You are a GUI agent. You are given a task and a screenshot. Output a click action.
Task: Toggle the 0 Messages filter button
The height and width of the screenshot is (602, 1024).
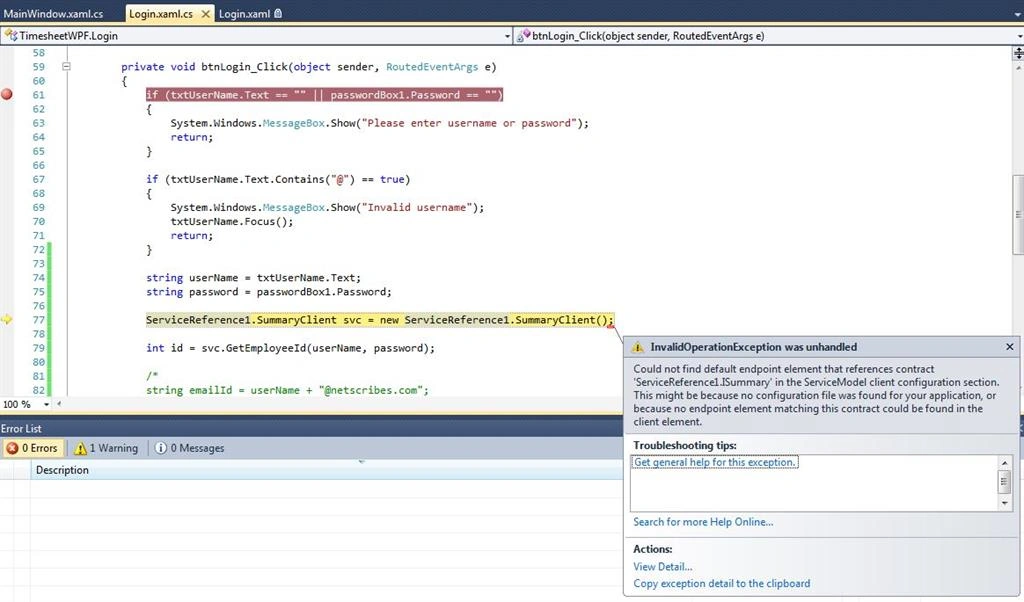pyautogui.click(x=190, y=448)
